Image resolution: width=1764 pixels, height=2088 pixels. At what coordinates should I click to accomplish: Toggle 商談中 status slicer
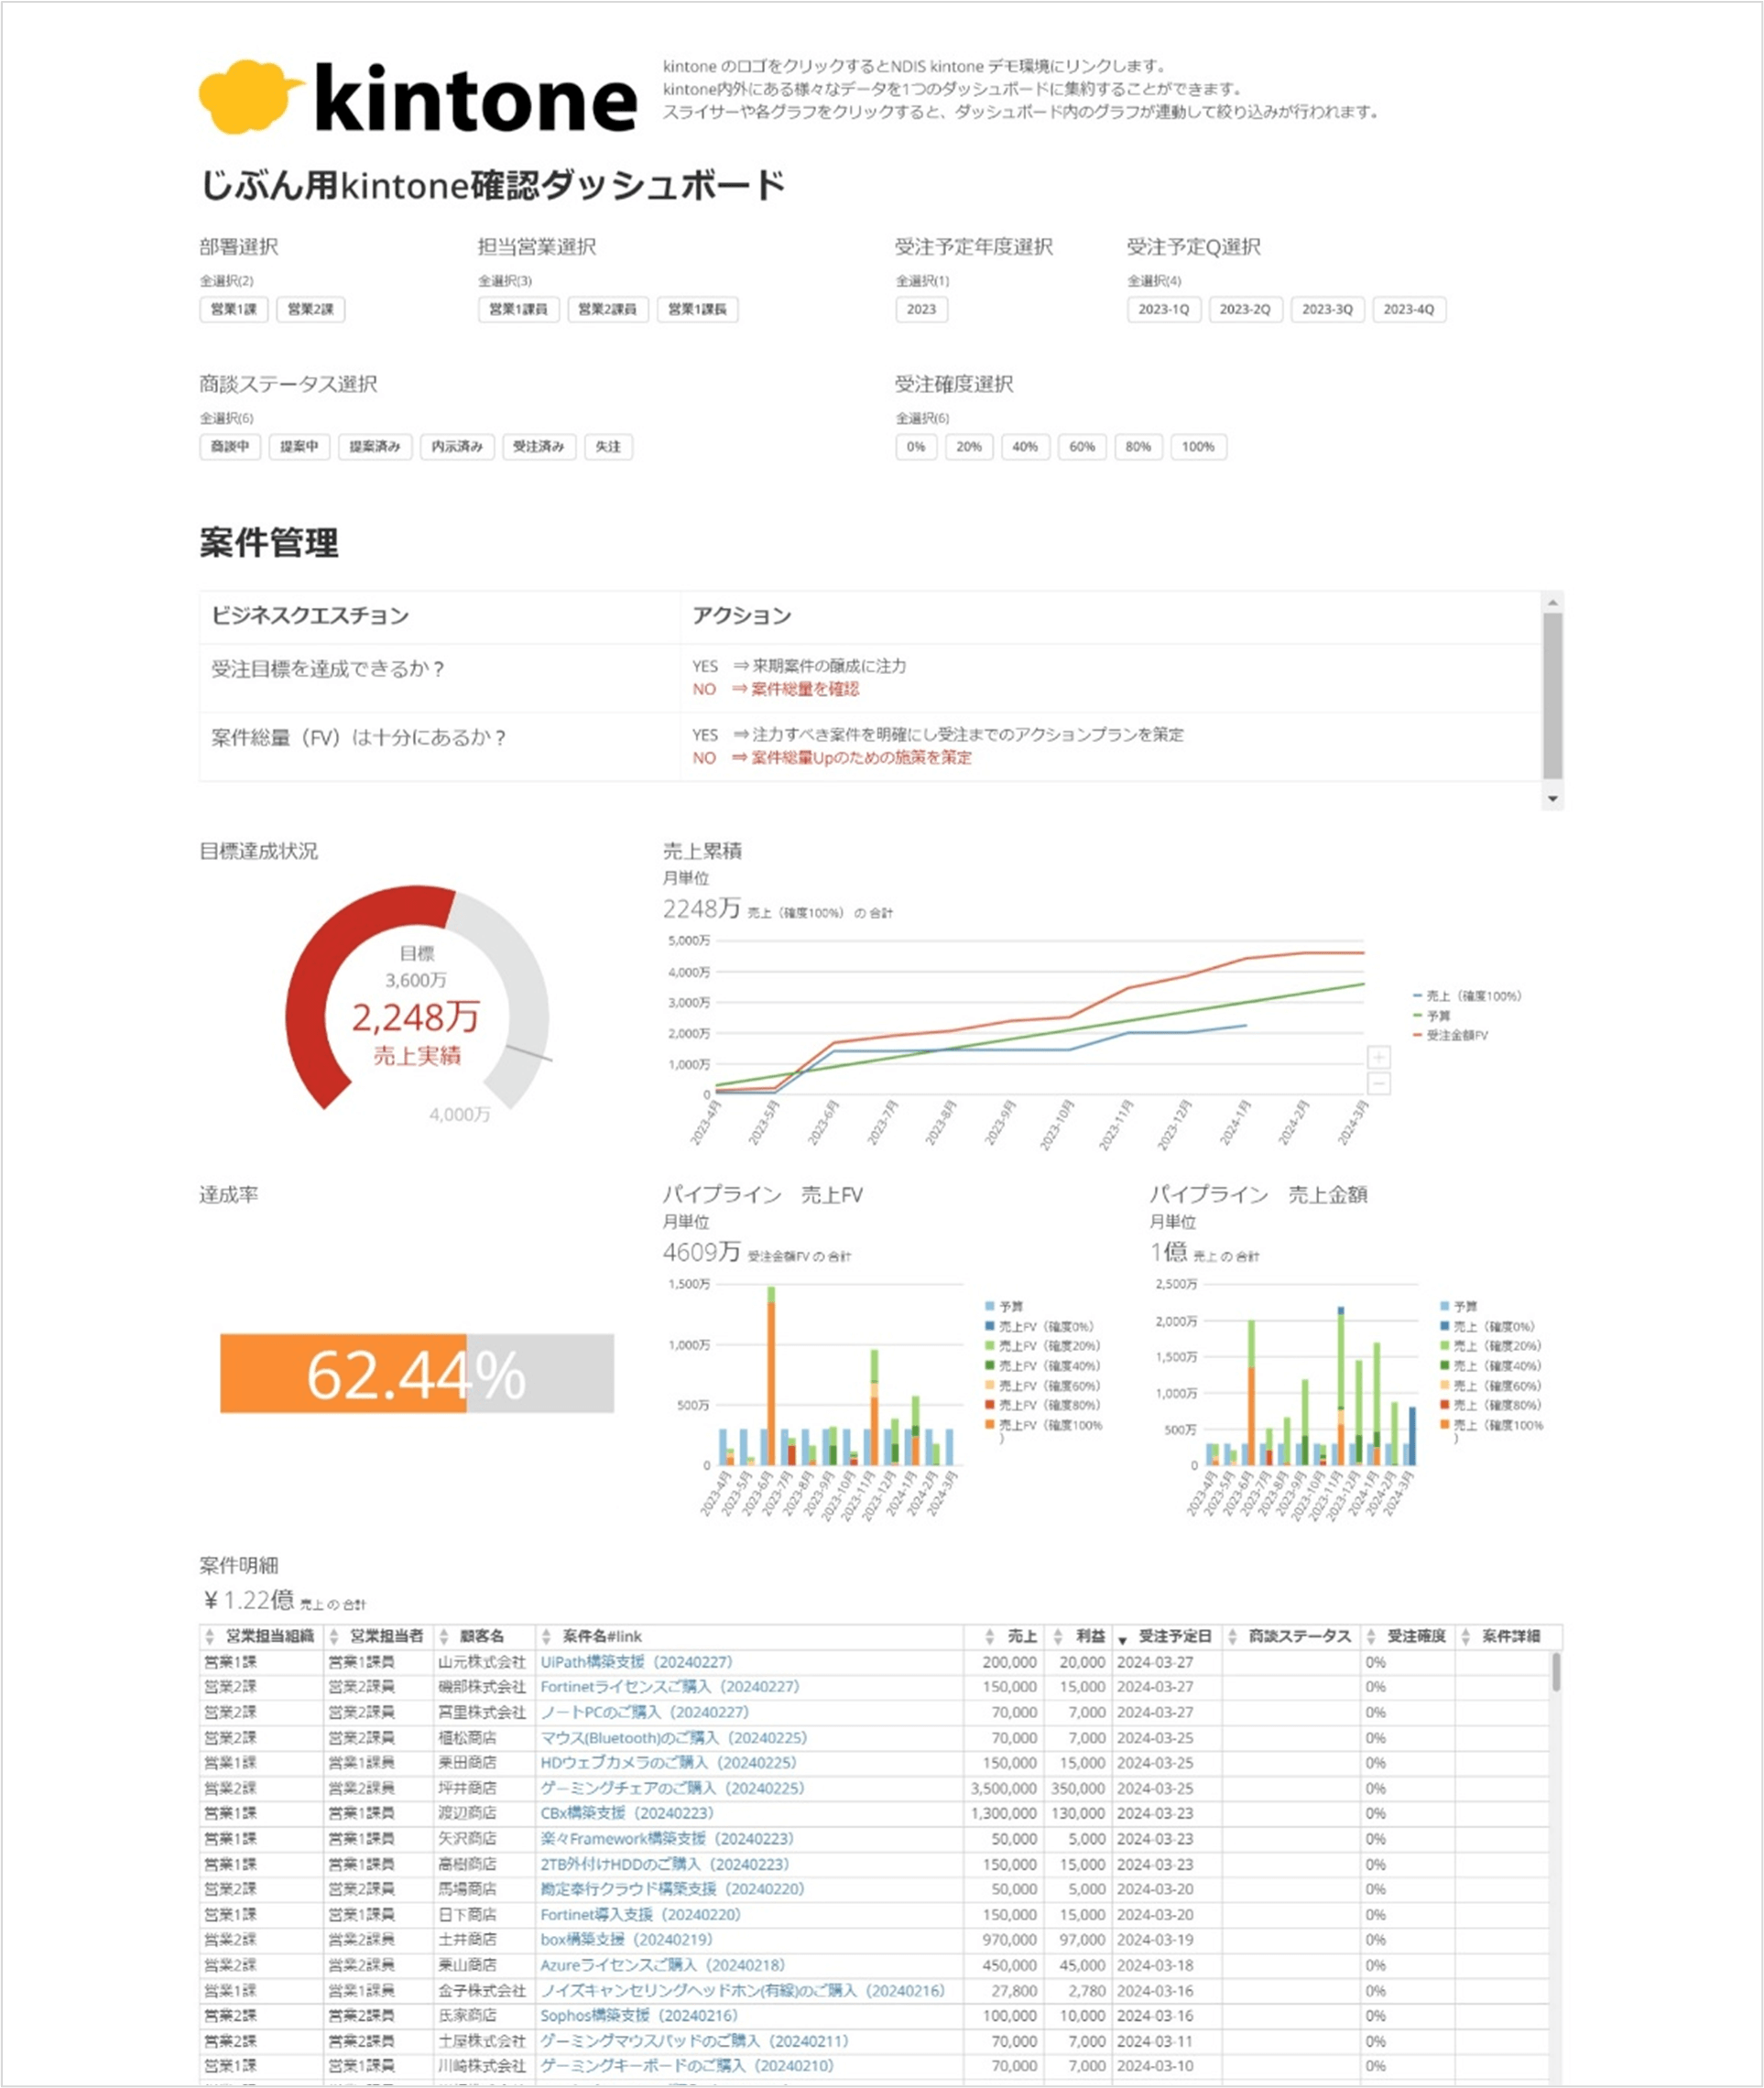(x=230, y=446)
